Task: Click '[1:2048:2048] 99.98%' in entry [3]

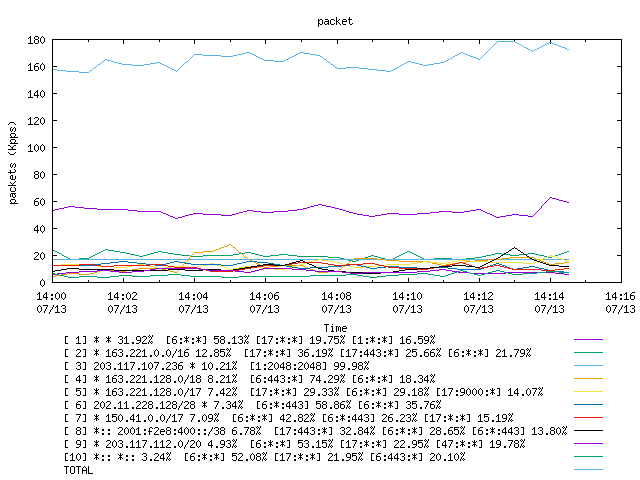Action: coord(309,366)
